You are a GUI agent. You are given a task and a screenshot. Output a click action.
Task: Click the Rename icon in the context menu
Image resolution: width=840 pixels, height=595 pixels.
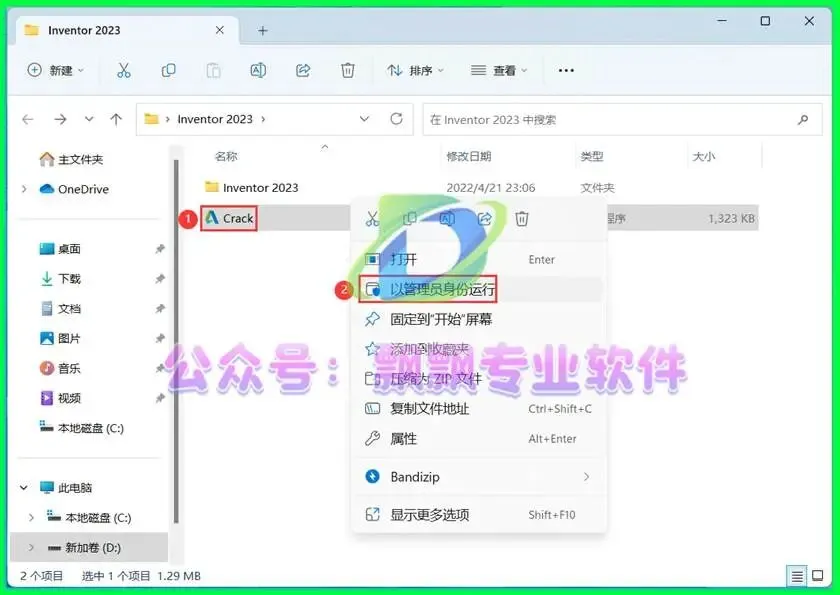(447, 219)
